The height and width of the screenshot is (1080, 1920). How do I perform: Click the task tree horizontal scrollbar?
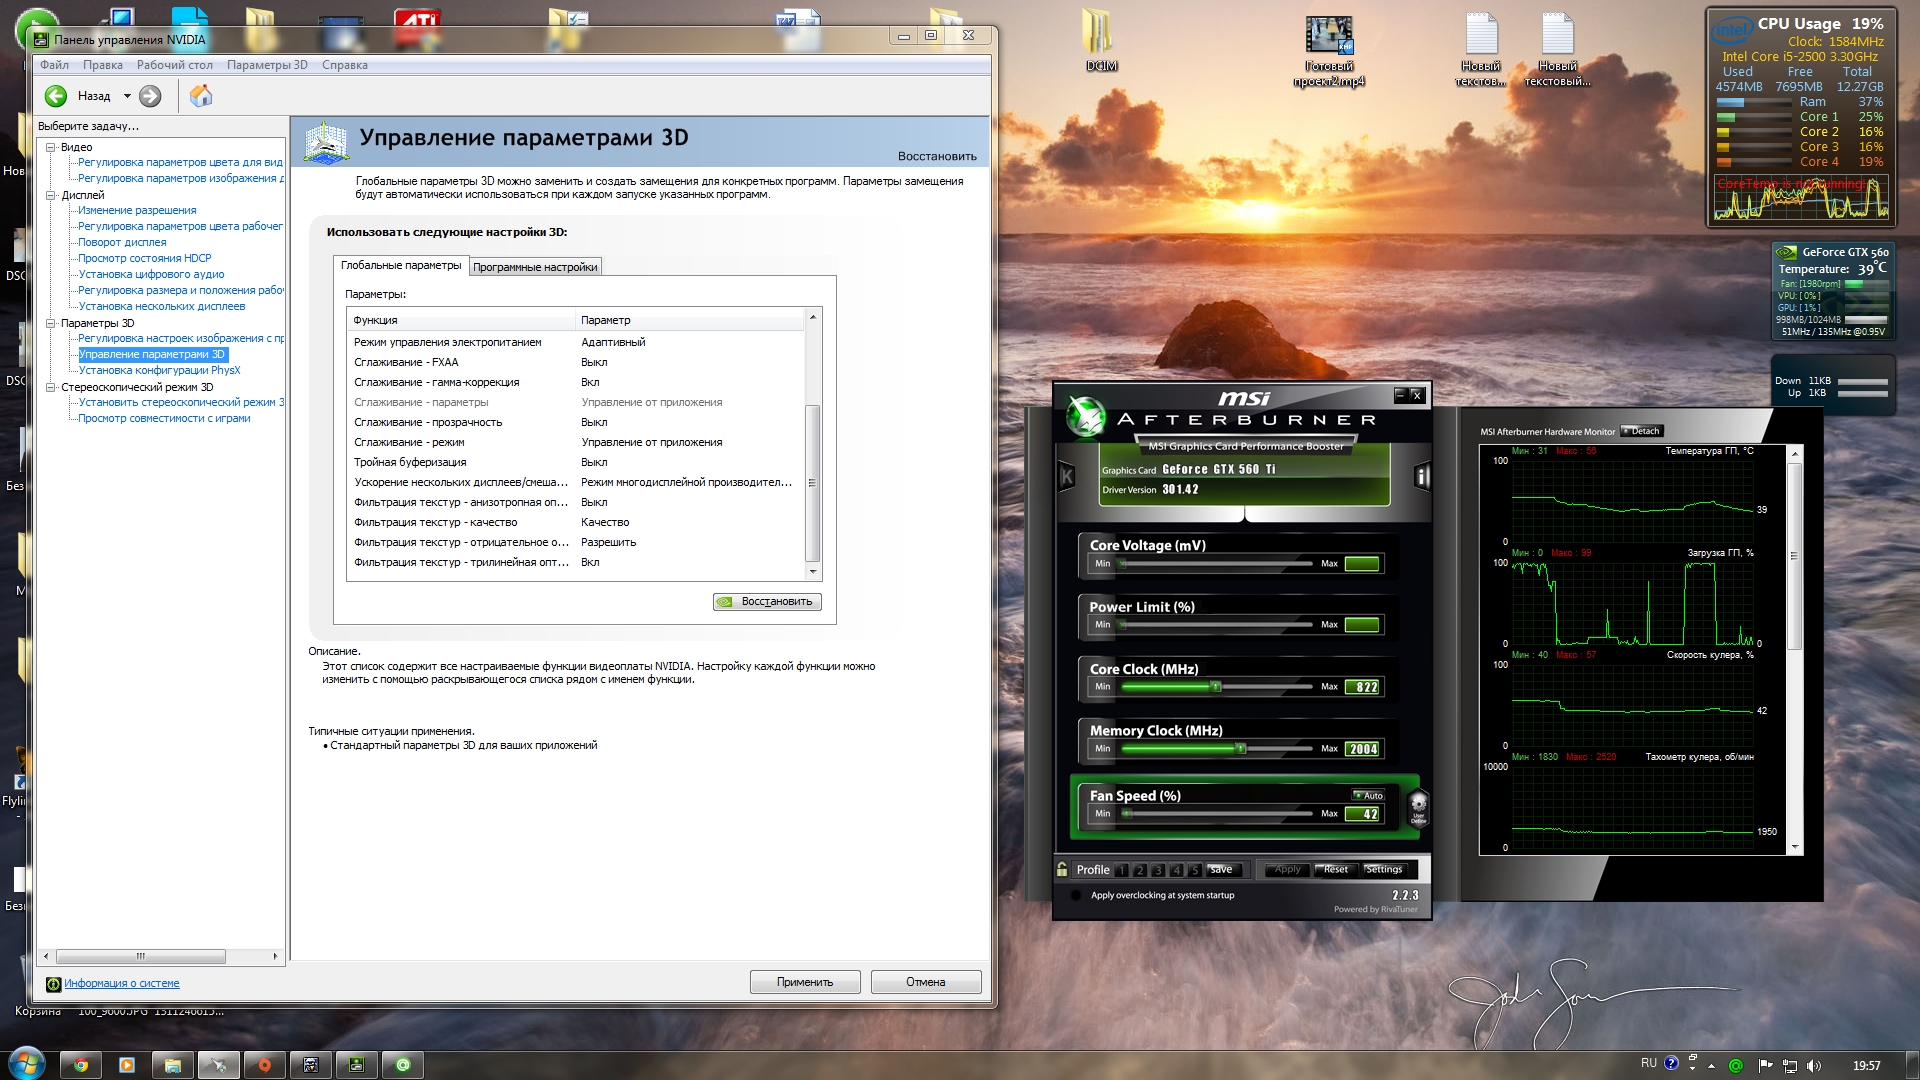(x=141, y=956)
